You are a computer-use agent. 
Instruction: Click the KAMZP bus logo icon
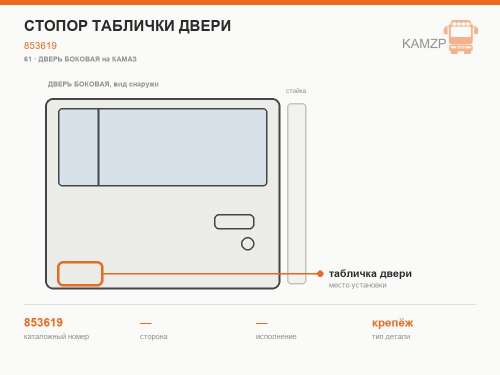tap(461, 37)
